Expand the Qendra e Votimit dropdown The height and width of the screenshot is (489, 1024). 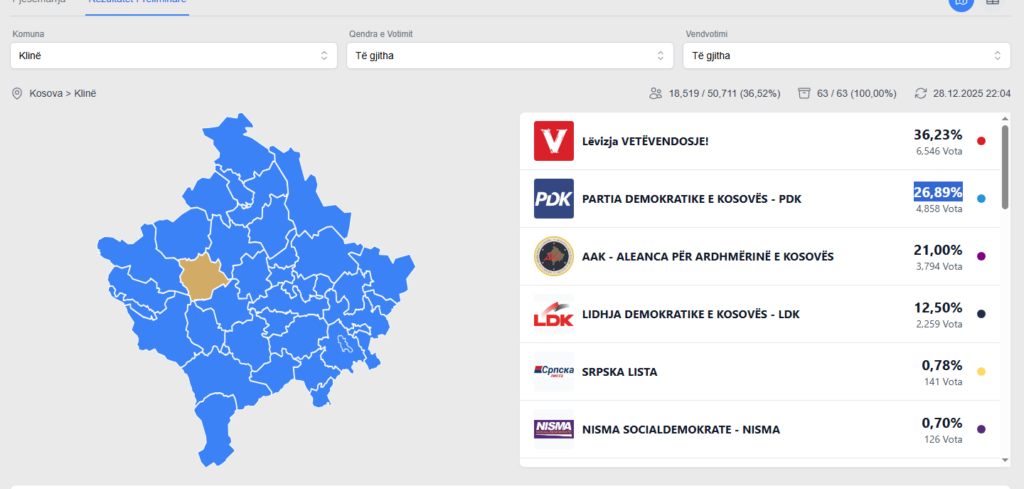pos(509,55)
